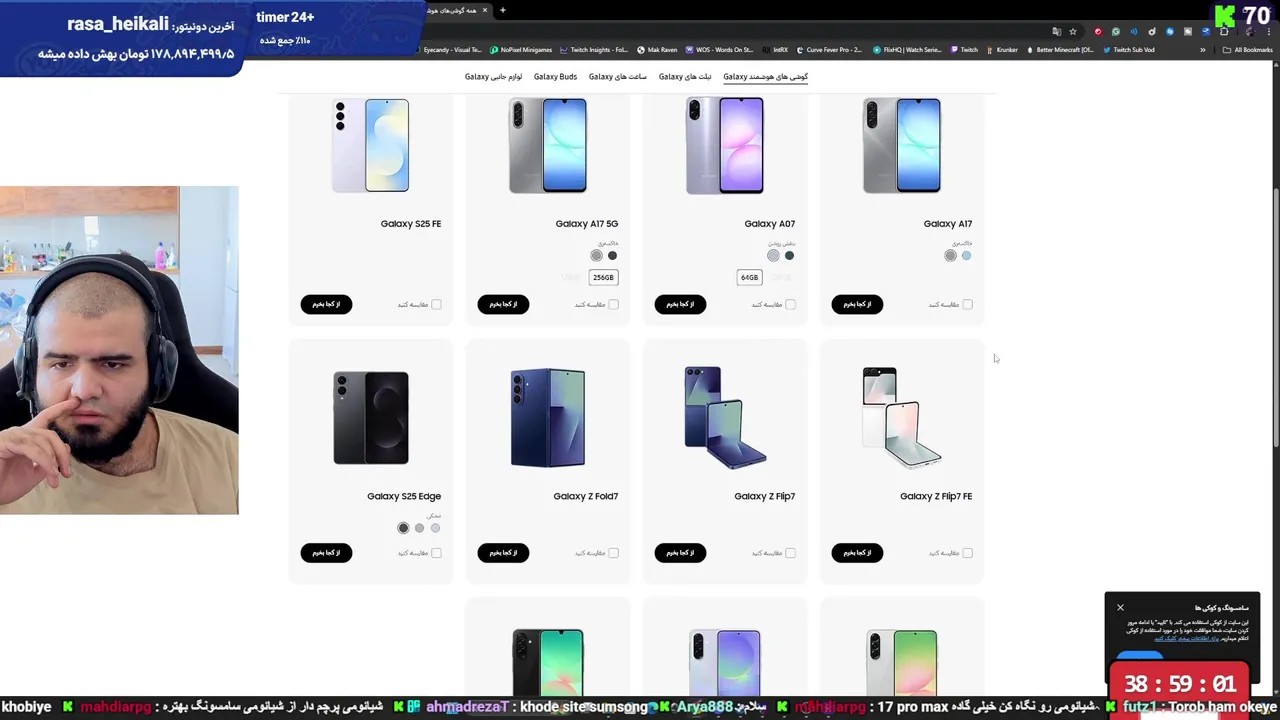The image size is (1280, 720).
Task: Open the Galaxy S25 Edge product image
Action: pos(371,418)
